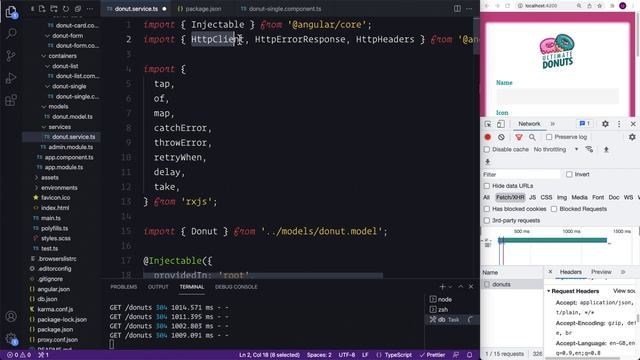Toggle the network filter funnel icon
The height and width of the screenshot is (360, 640).
pyautogui.click(x=519, y=137)
